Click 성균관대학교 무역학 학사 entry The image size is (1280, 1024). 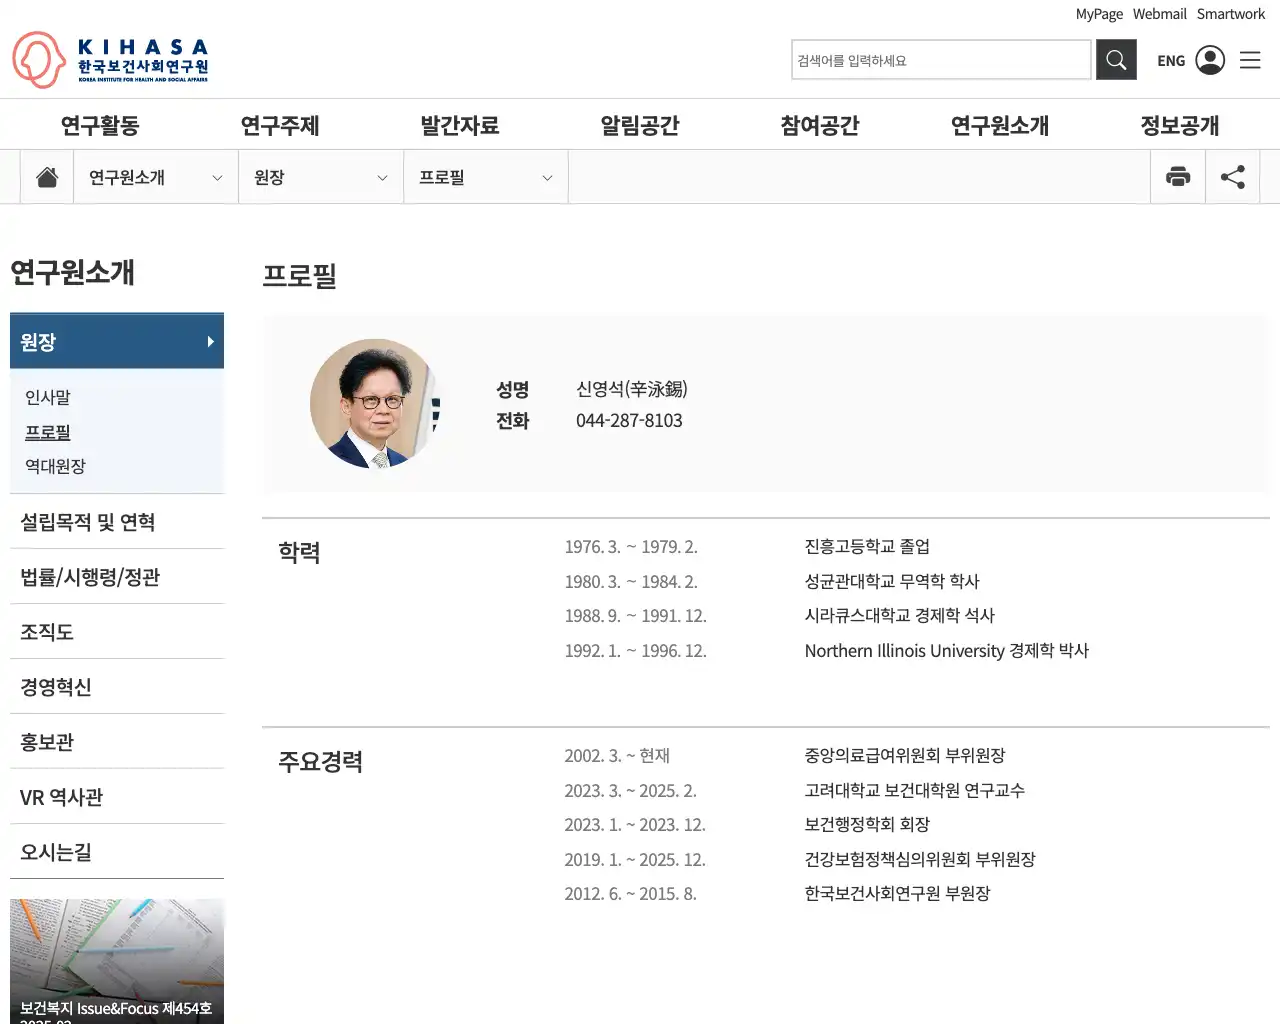[892, 581]
